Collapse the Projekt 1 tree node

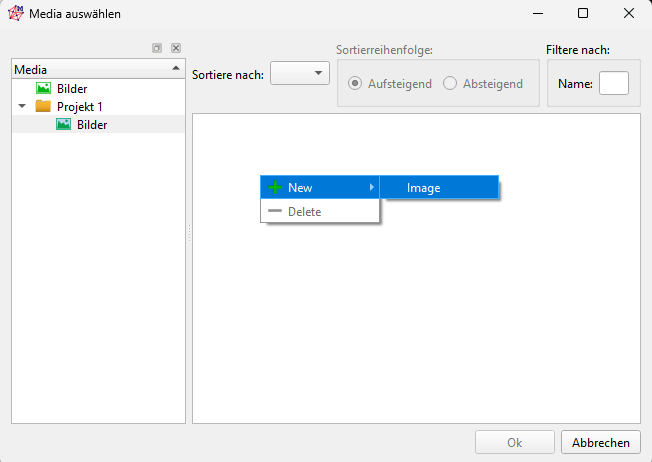click(x=22, y=107)
